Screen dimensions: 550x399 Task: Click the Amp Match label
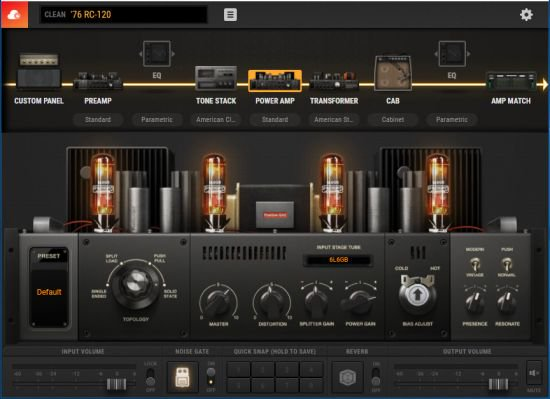click(x=511, y=101)
